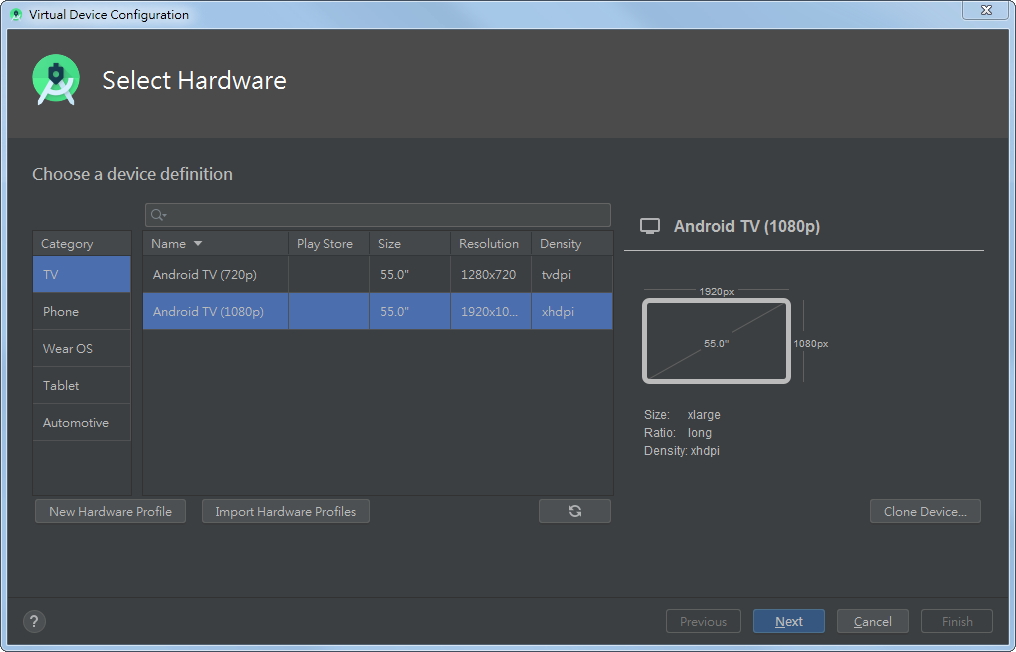This screenshot has height=652, width=1016.
Task: Click the device search input field
Action: pyautogui.click(x=378, y=215)
